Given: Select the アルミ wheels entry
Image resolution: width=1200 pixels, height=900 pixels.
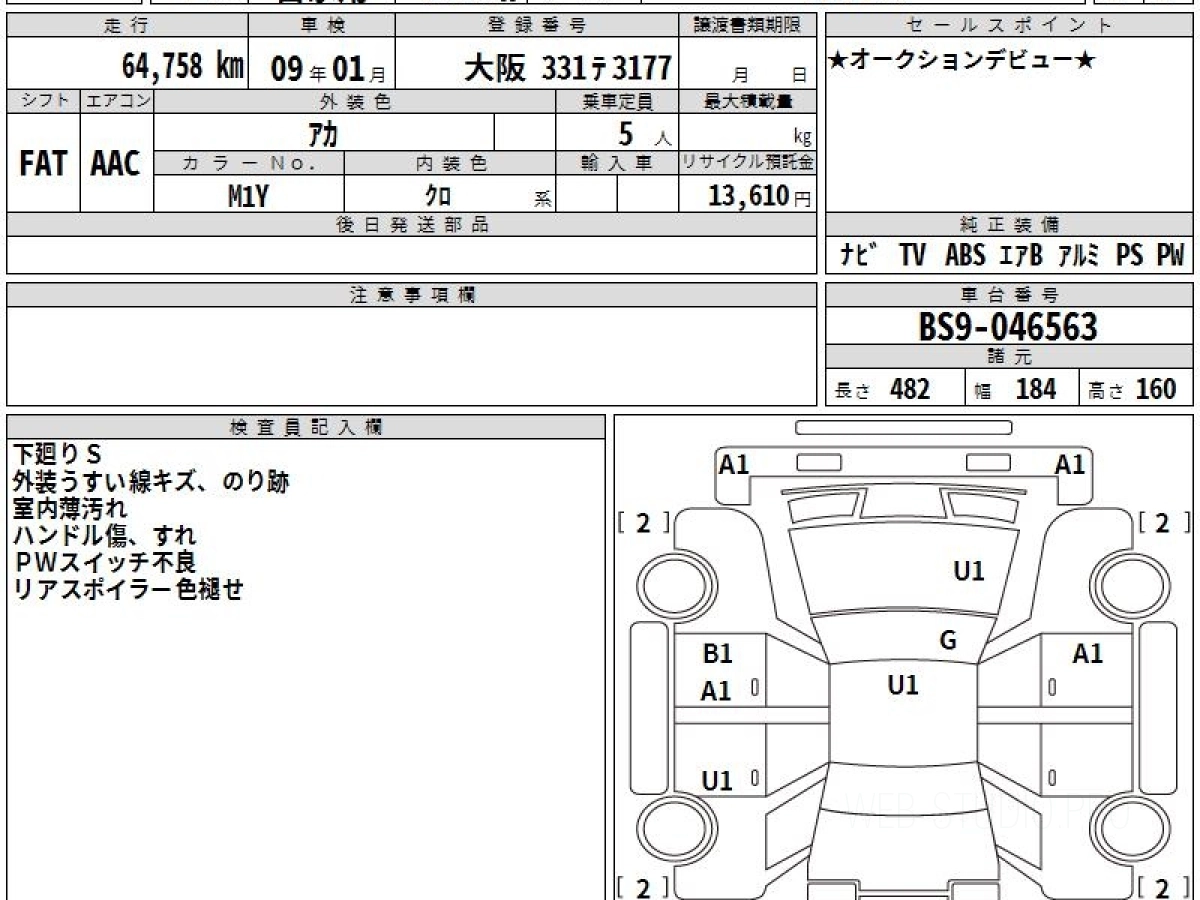Looking at the screenshot, I should coord(1079,256).
